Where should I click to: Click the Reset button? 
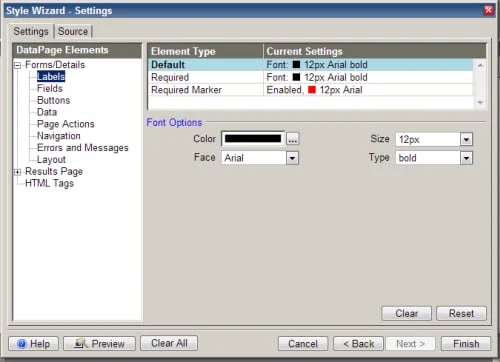(x=461, y=313)
